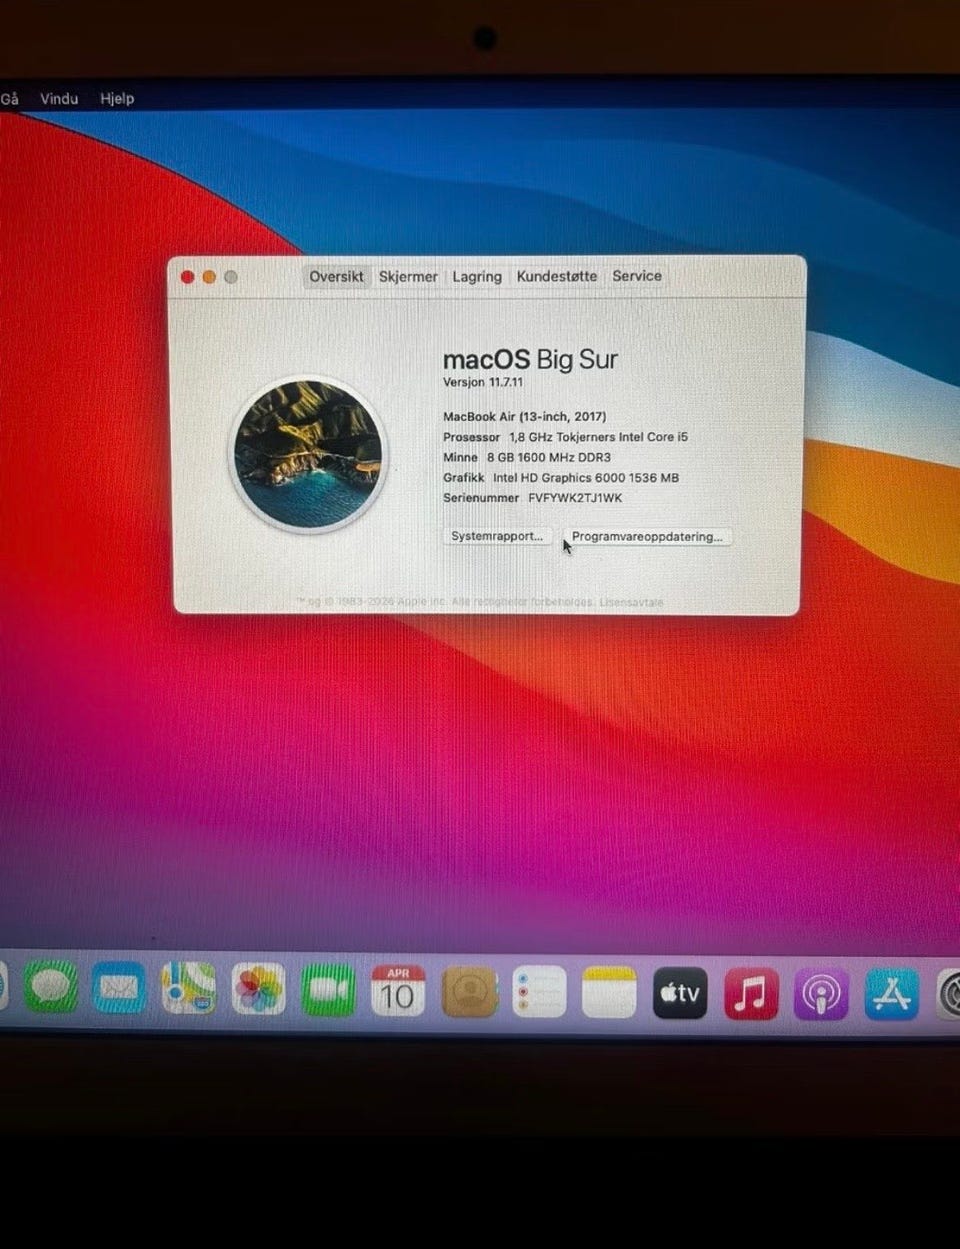Open the Vindu menu in menu bar
960x1249 pixels.
[x=59, y=98]
